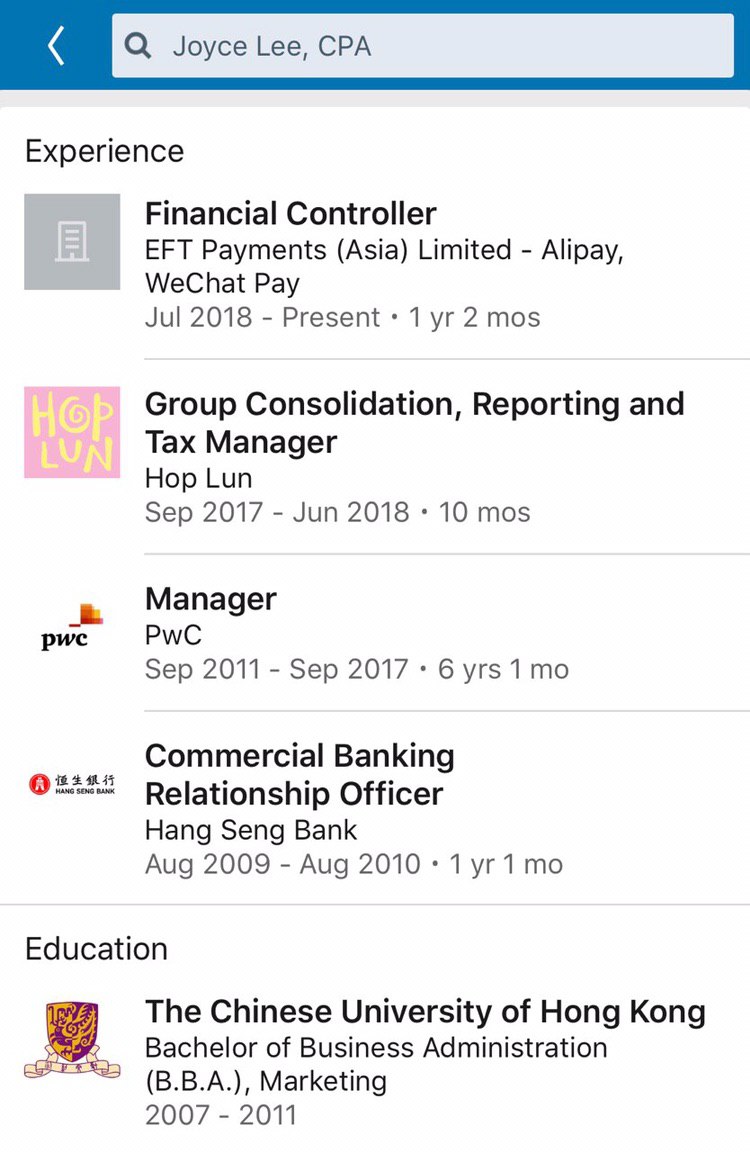This screenshot has height=1152, width=750.
Task: Open the EFT Payments placeholder building logo
Action: (x=72, y=242)
